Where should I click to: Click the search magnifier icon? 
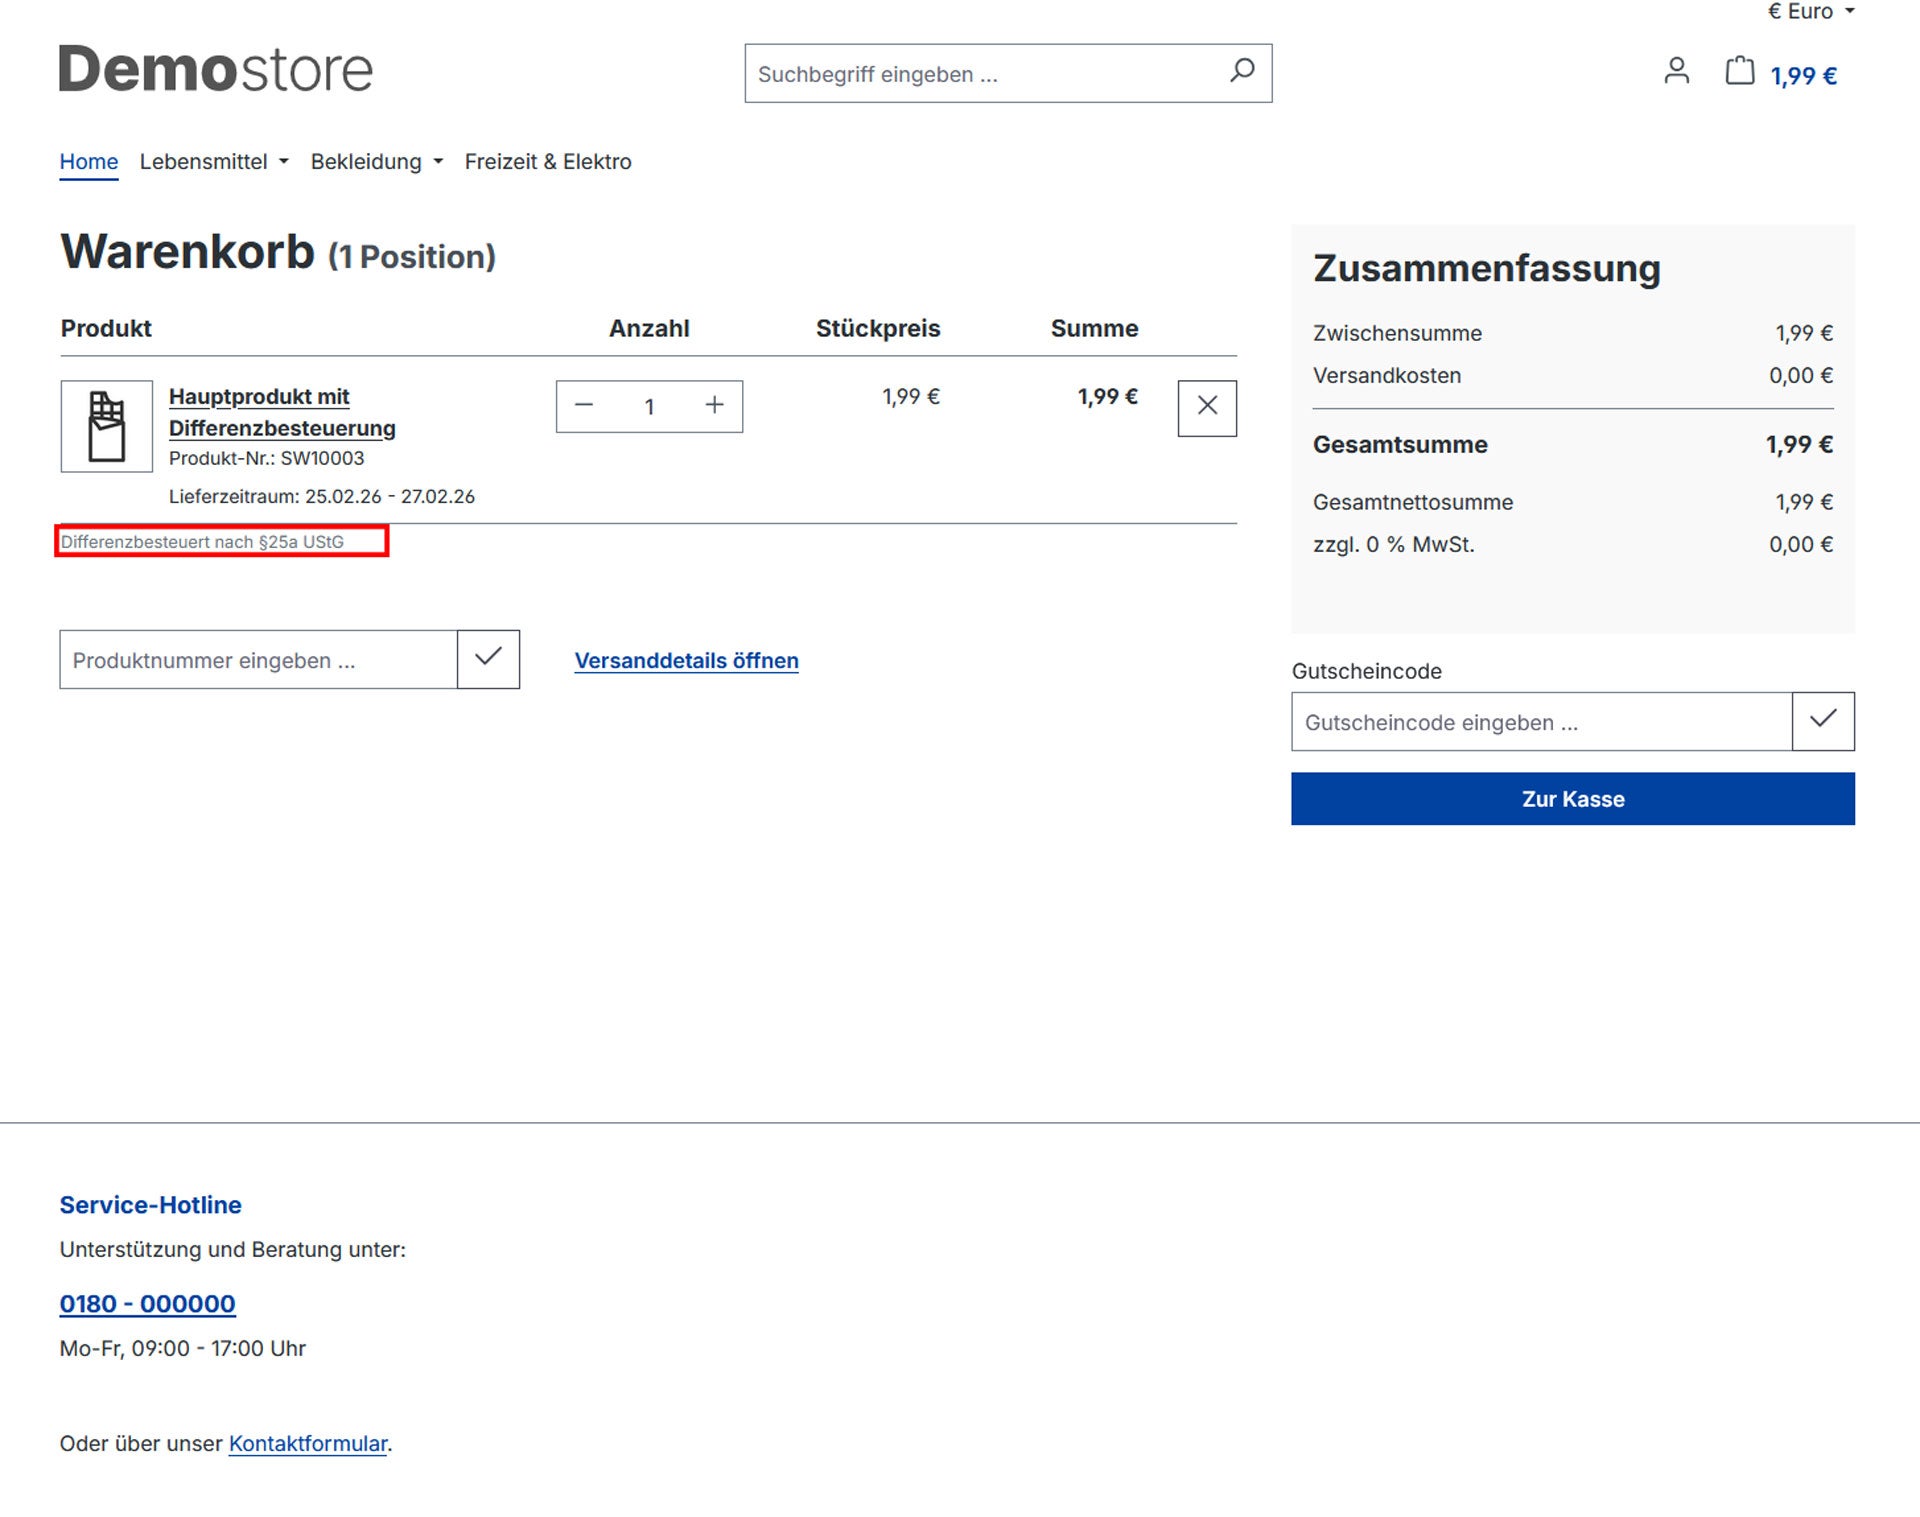point(1241,71)
